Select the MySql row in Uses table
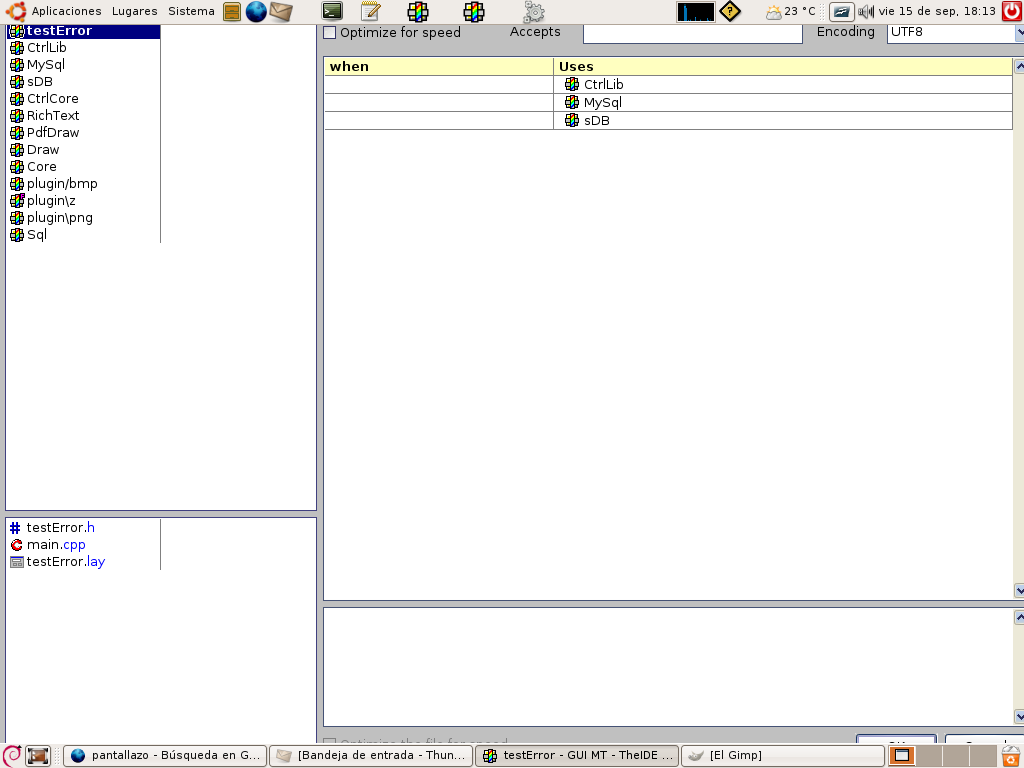The height and width of the screenshot is (768, 1024). coord(602,103)
